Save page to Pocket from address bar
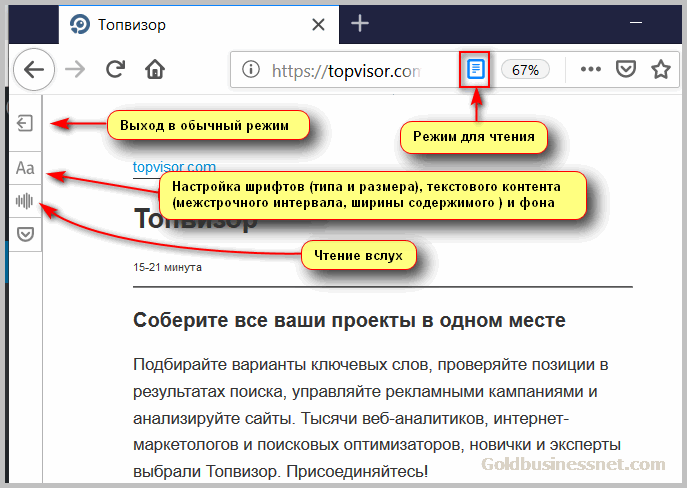The image size is (687, 488). (626, 69)
